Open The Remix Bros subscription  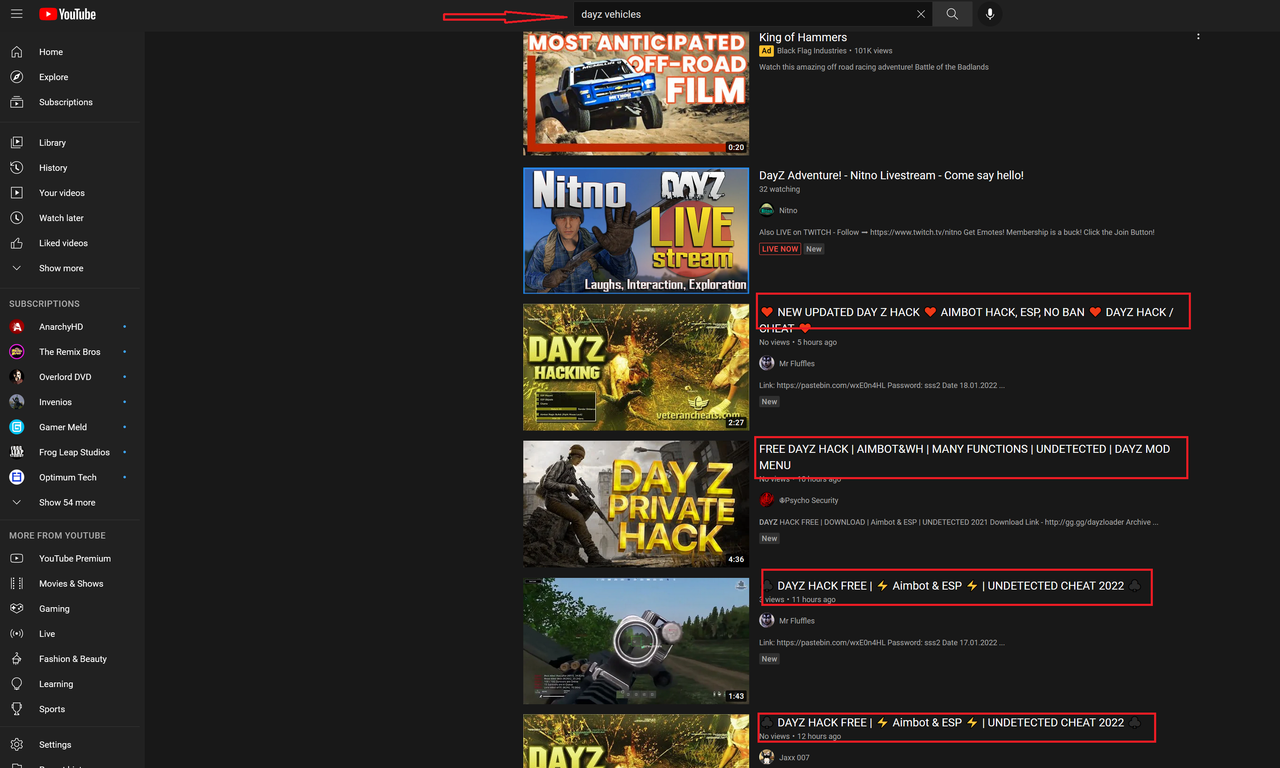tap(72, 352)
